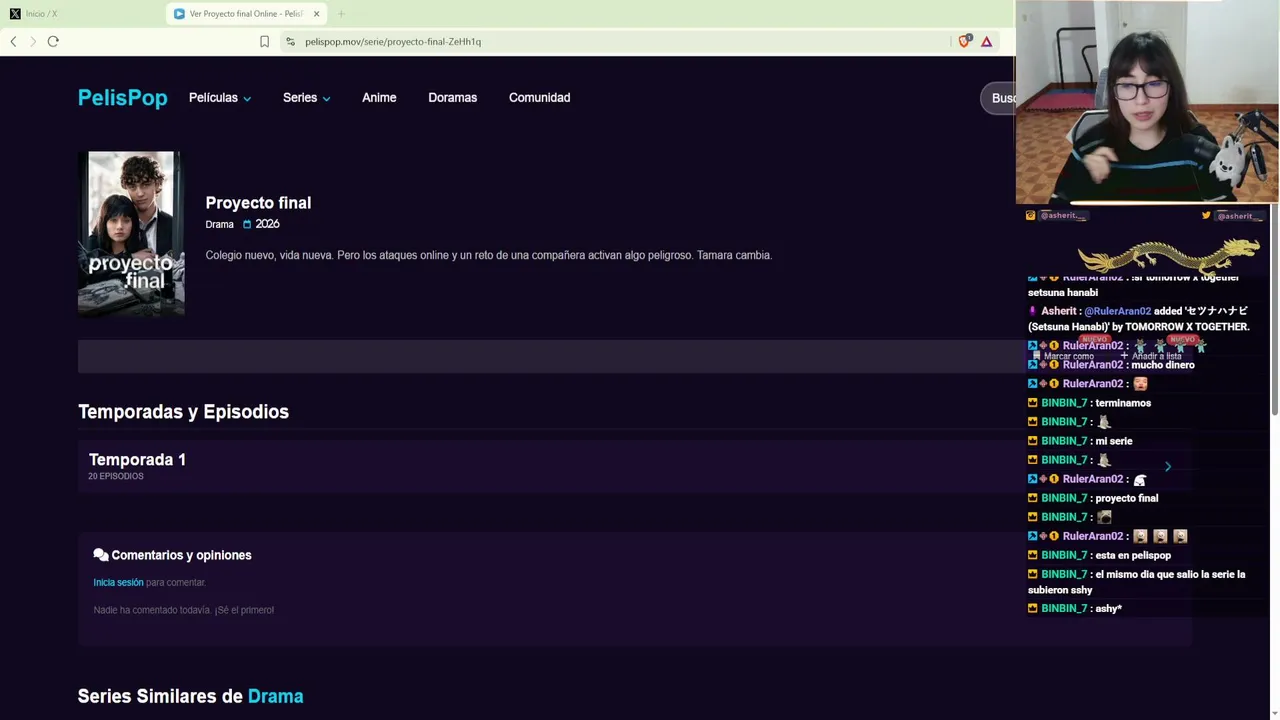Switch to the 'Inicio / X' tab
The width and height of the screenshot is (1280, 720).
[x=82, y=14]
